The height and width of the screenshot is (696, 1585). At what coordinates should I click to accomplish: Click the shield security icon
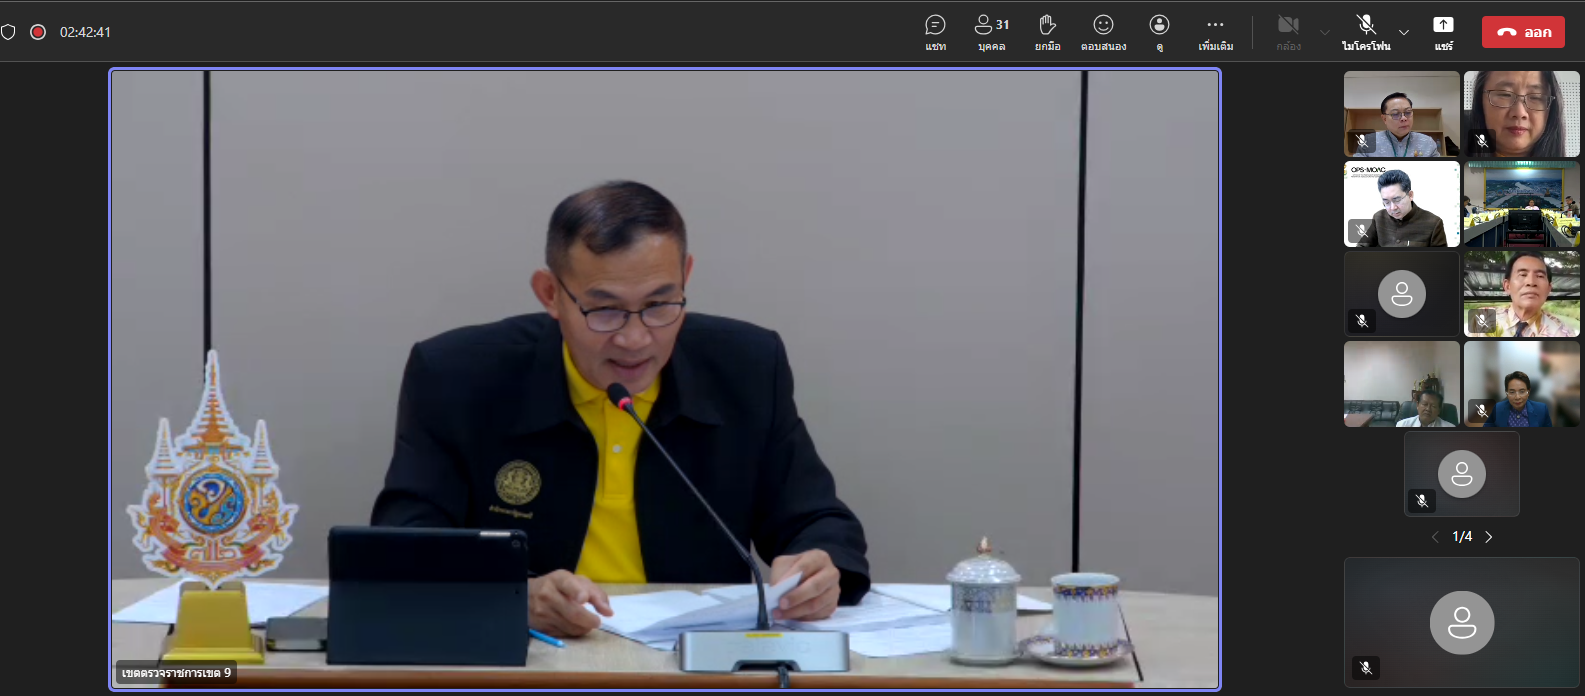point(8,32)
